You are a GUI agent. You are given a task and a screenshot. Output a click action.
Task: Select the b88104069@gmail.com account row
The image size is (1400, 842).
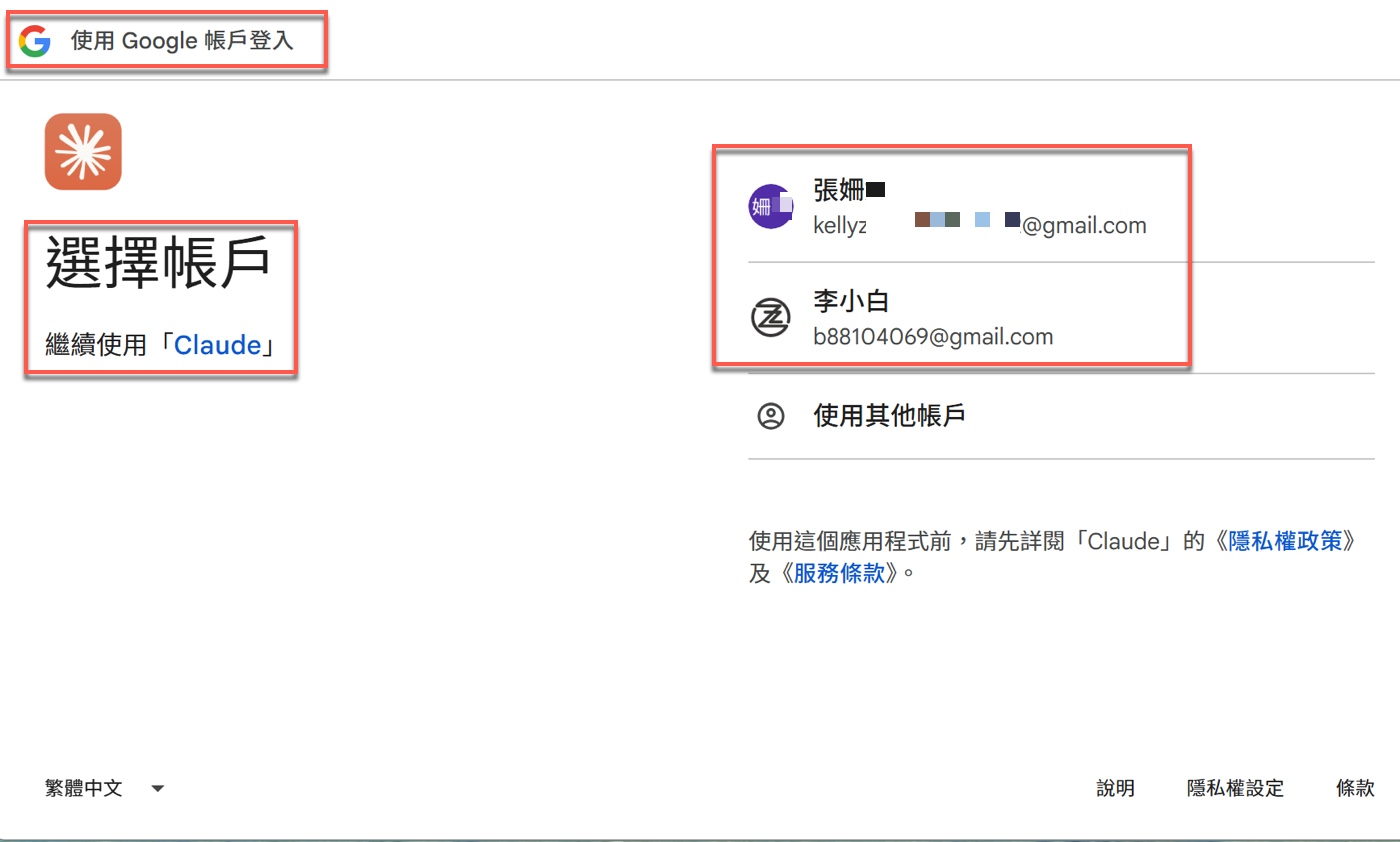point(960,317)
